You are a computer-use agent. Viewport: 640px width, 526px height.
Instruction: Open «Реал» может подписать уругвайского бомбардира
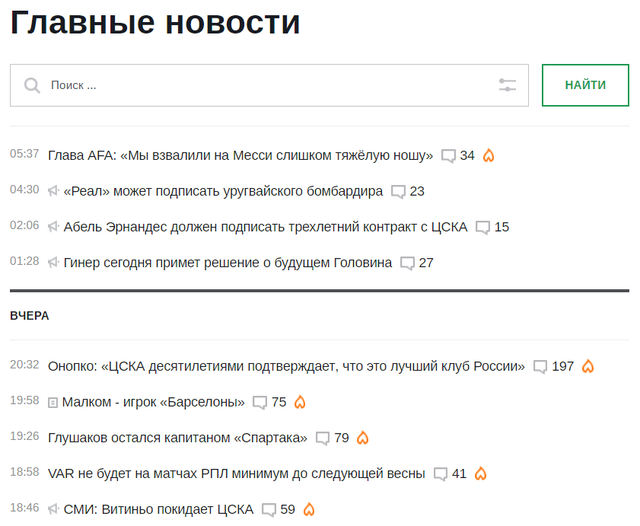tap(223, 191)
